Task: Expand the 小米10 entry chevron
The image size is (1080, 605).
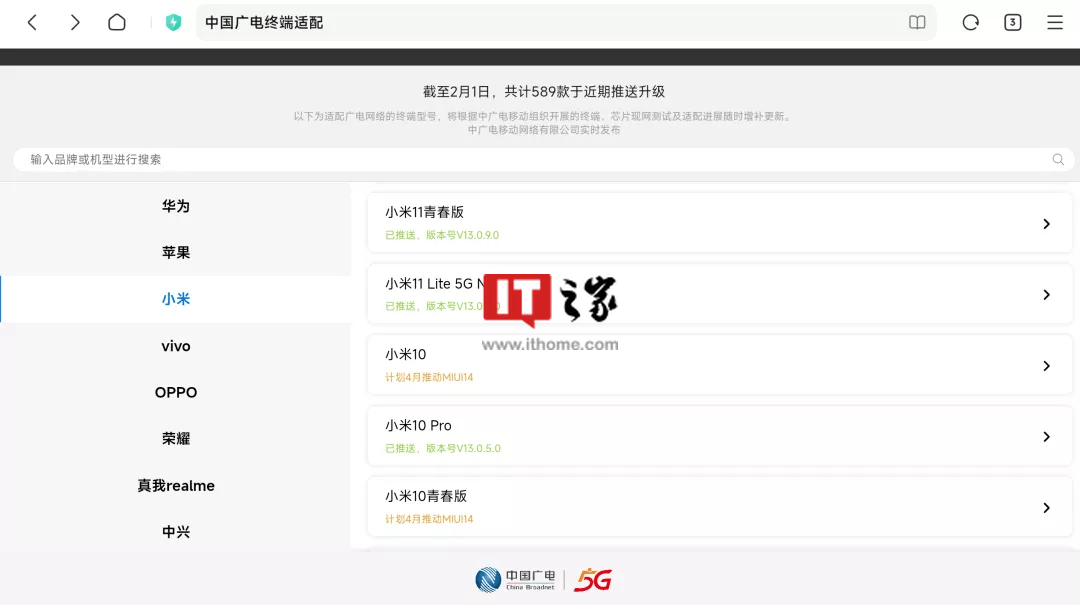Action: click(x=1046, y=366)
